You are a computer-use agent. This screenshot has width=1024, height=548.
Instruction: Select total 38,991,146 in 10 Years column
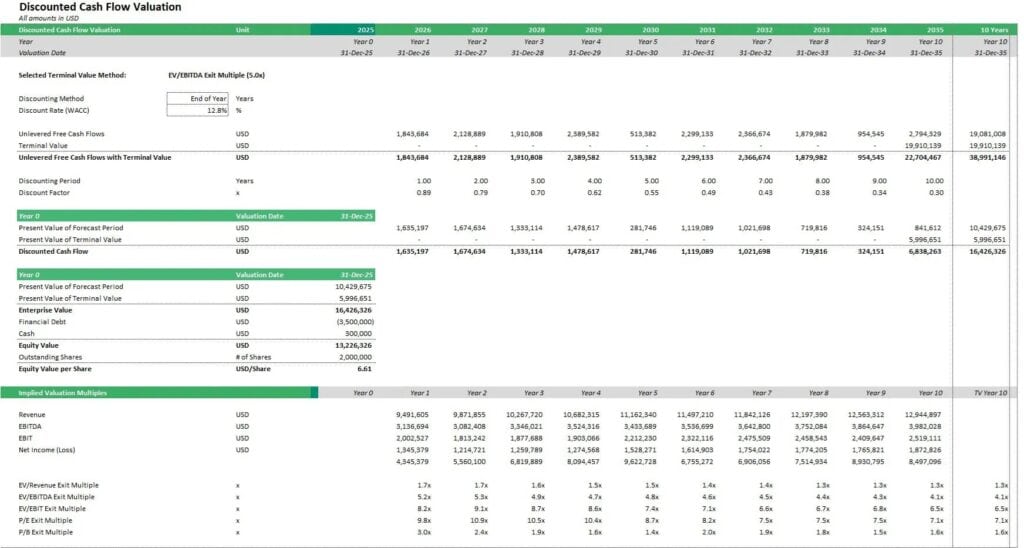987,157
